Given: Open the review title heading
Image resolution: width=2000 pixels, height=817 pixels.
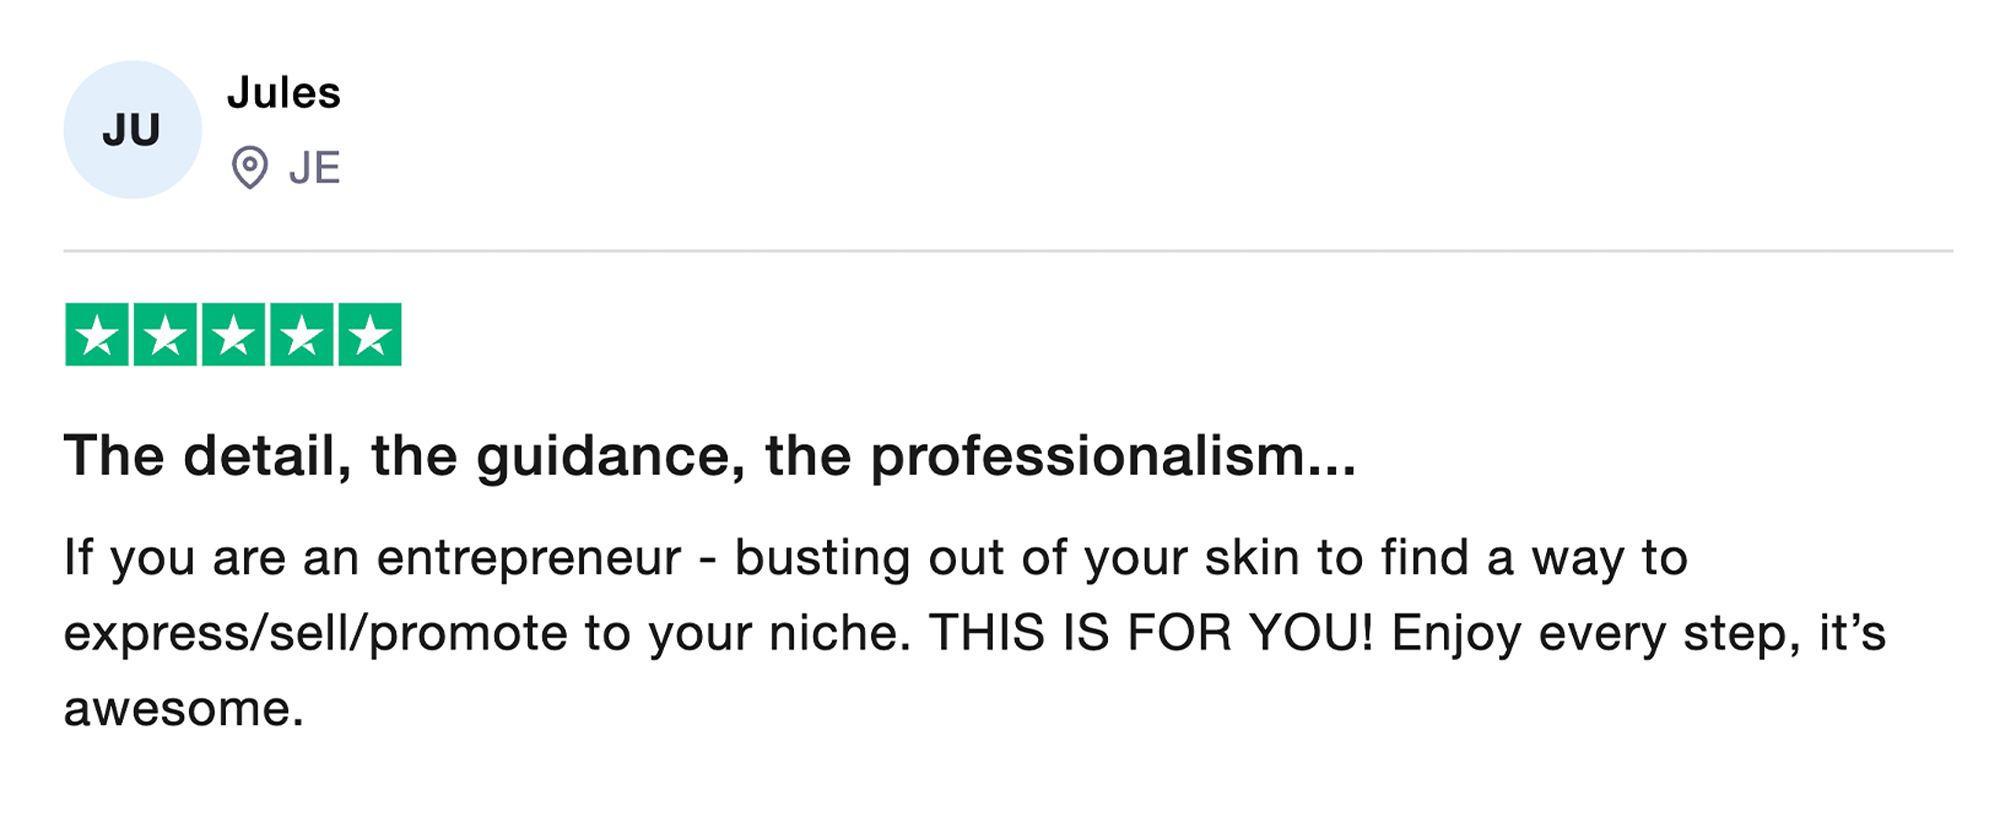Looking at the screenshot, I should [x=709, y=456].
